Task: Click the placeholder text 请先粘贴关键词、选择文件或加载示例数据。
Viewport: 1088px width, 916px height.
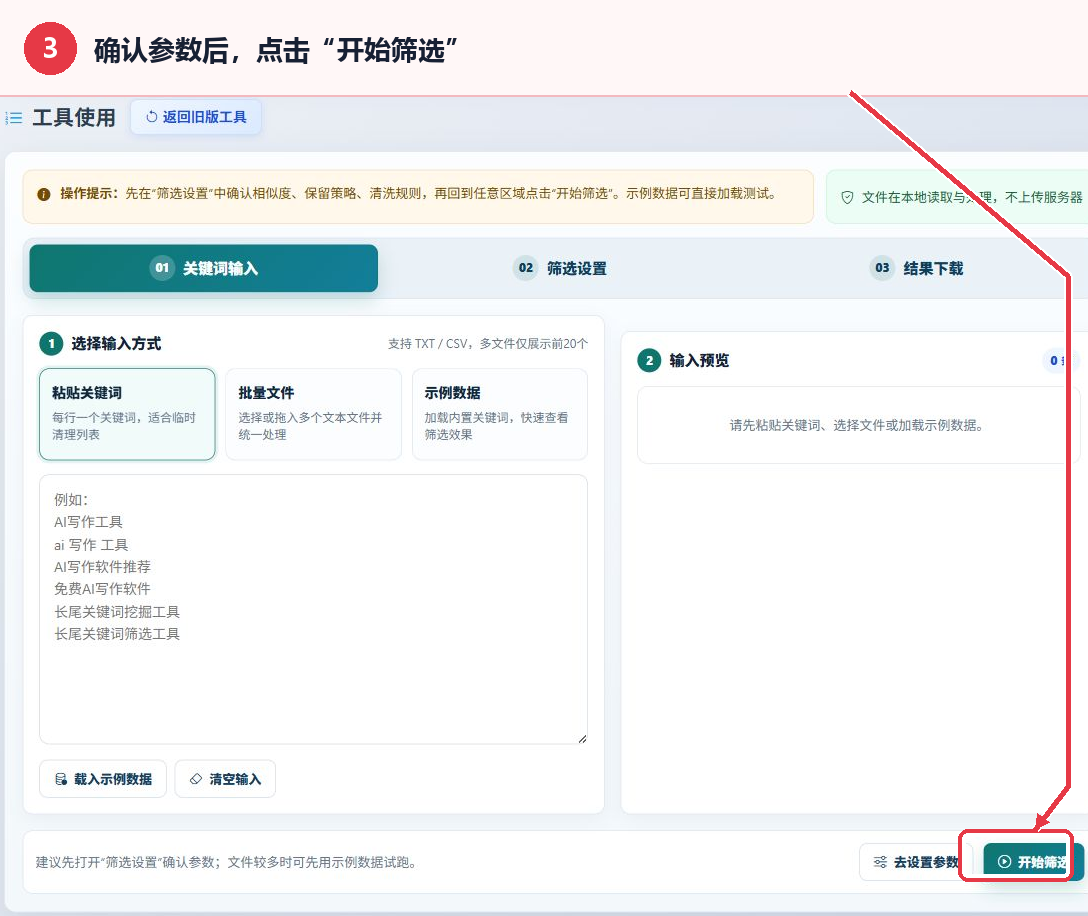Action: [857, 425]
